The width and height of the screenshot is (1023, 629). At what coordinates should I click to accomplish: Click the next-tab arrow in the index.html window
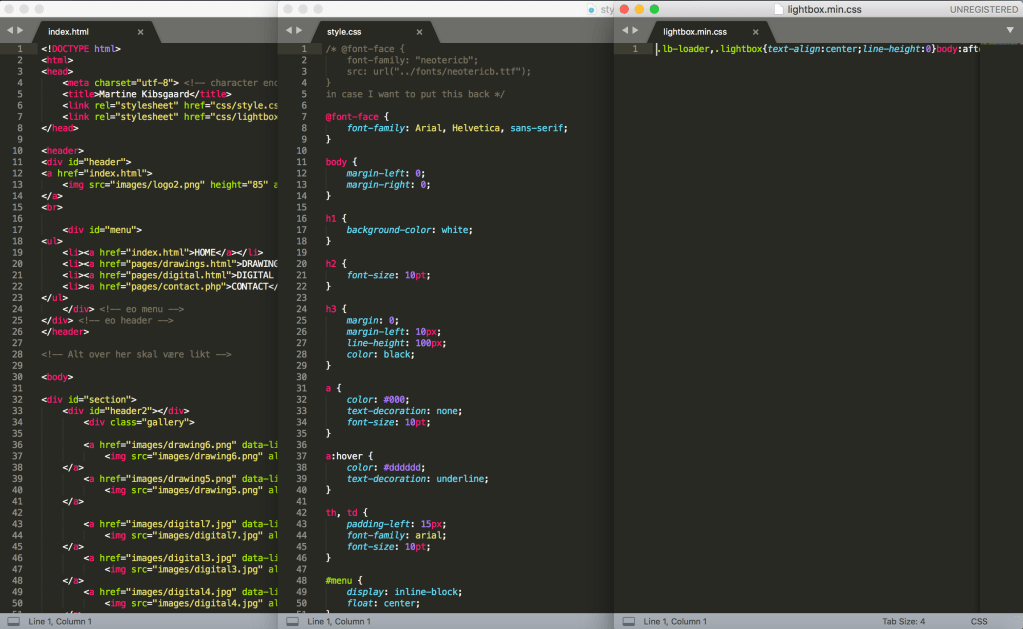(19, 31)
